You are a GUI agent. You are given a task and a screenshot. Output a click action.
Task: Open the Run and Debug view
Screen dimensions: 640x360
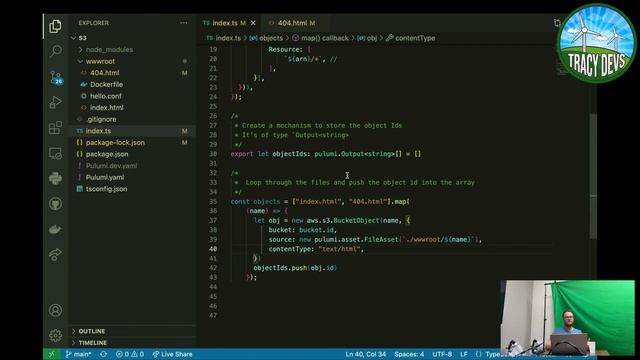click(x=56, y=102)
